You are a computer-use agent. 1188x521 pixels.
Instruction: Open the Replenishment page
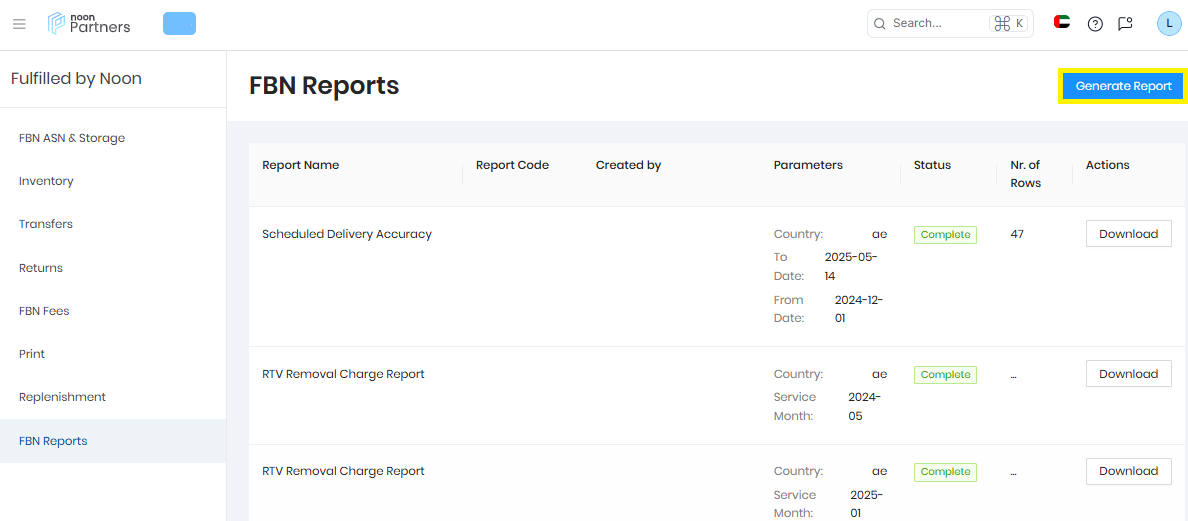click(x=113, y=397)
